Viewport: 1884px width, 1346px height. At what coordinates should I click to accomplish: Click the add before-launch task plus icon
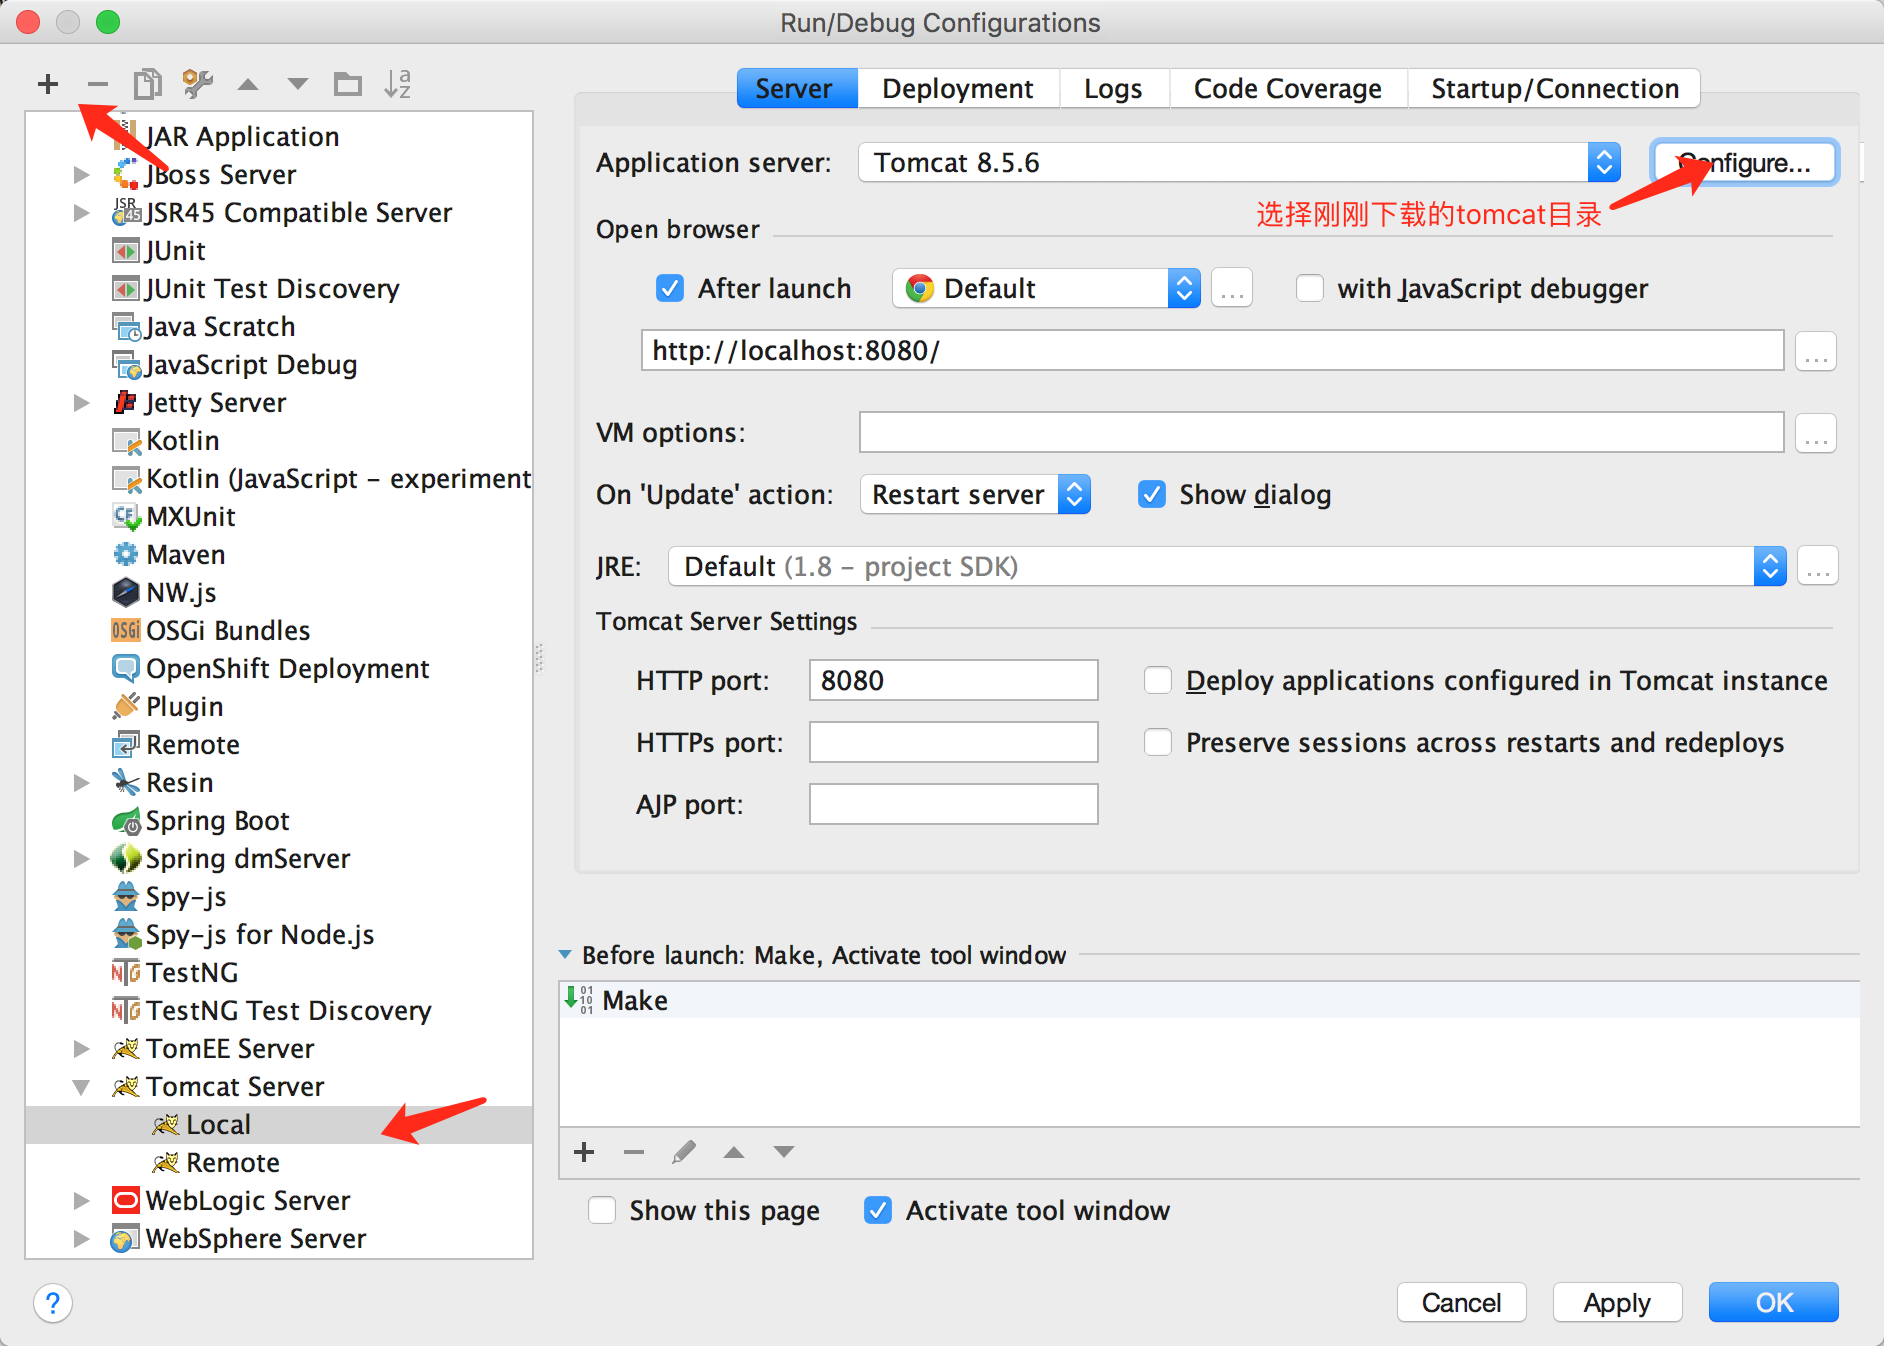[585, 1152]
